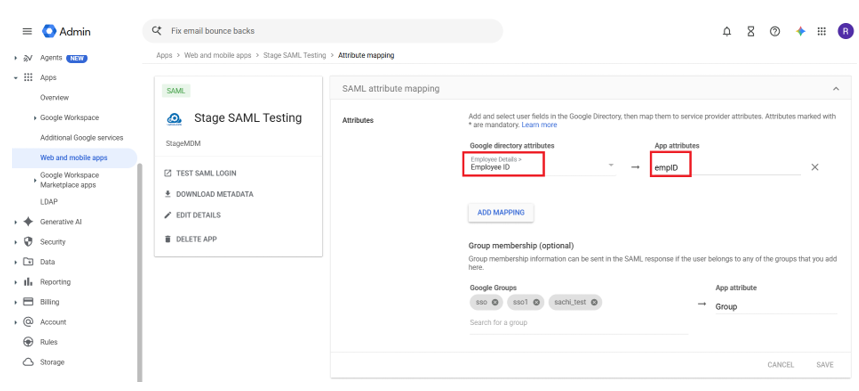Delete the empID attribute mapping row
The width and height of the screenshot is (859, 391).
tap(815, 167)
